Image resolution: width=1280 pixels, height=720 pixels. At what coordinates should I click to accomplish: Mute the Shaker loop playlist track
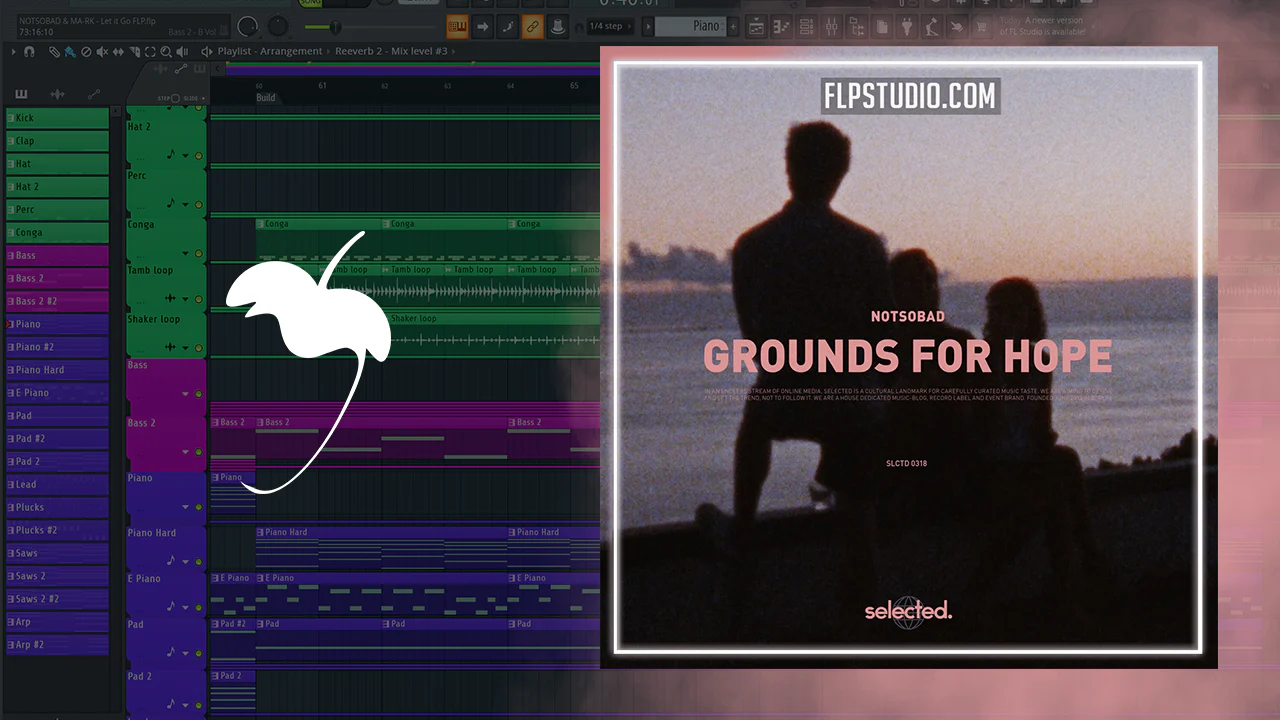coord(199,348)
